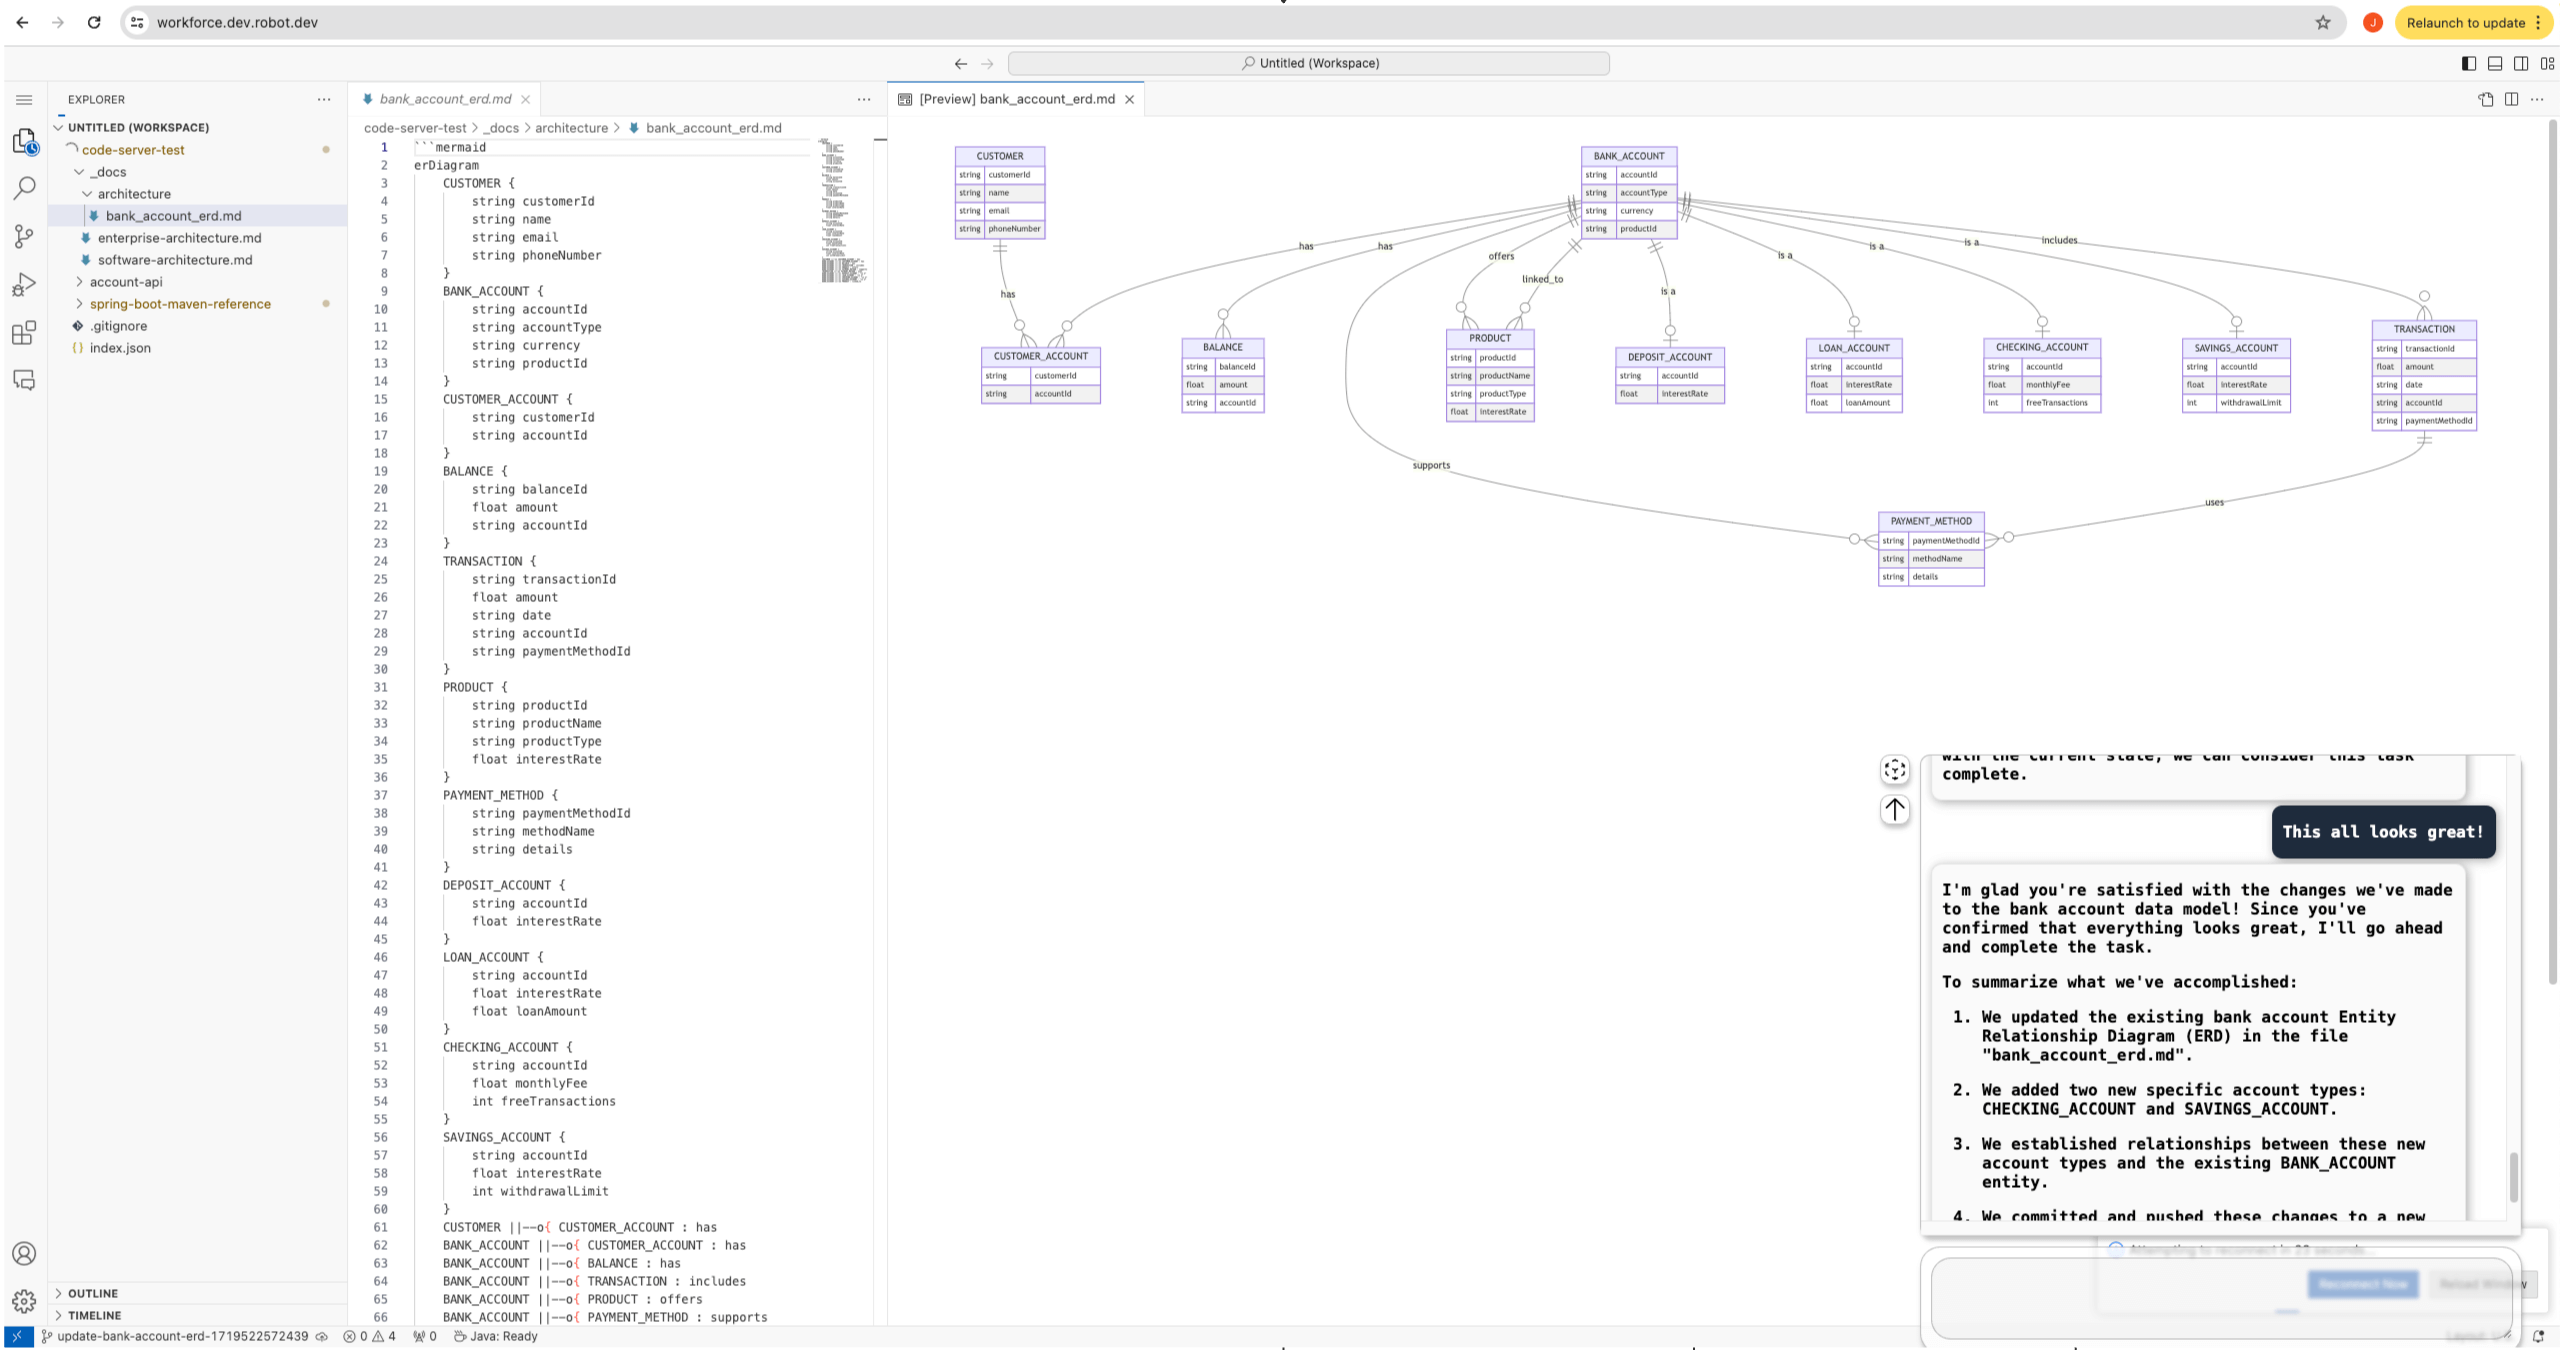Viewport: 2560px width, 1350px height.
Task: Click the browser profile avatar
Action: (x=2373, y=22)
